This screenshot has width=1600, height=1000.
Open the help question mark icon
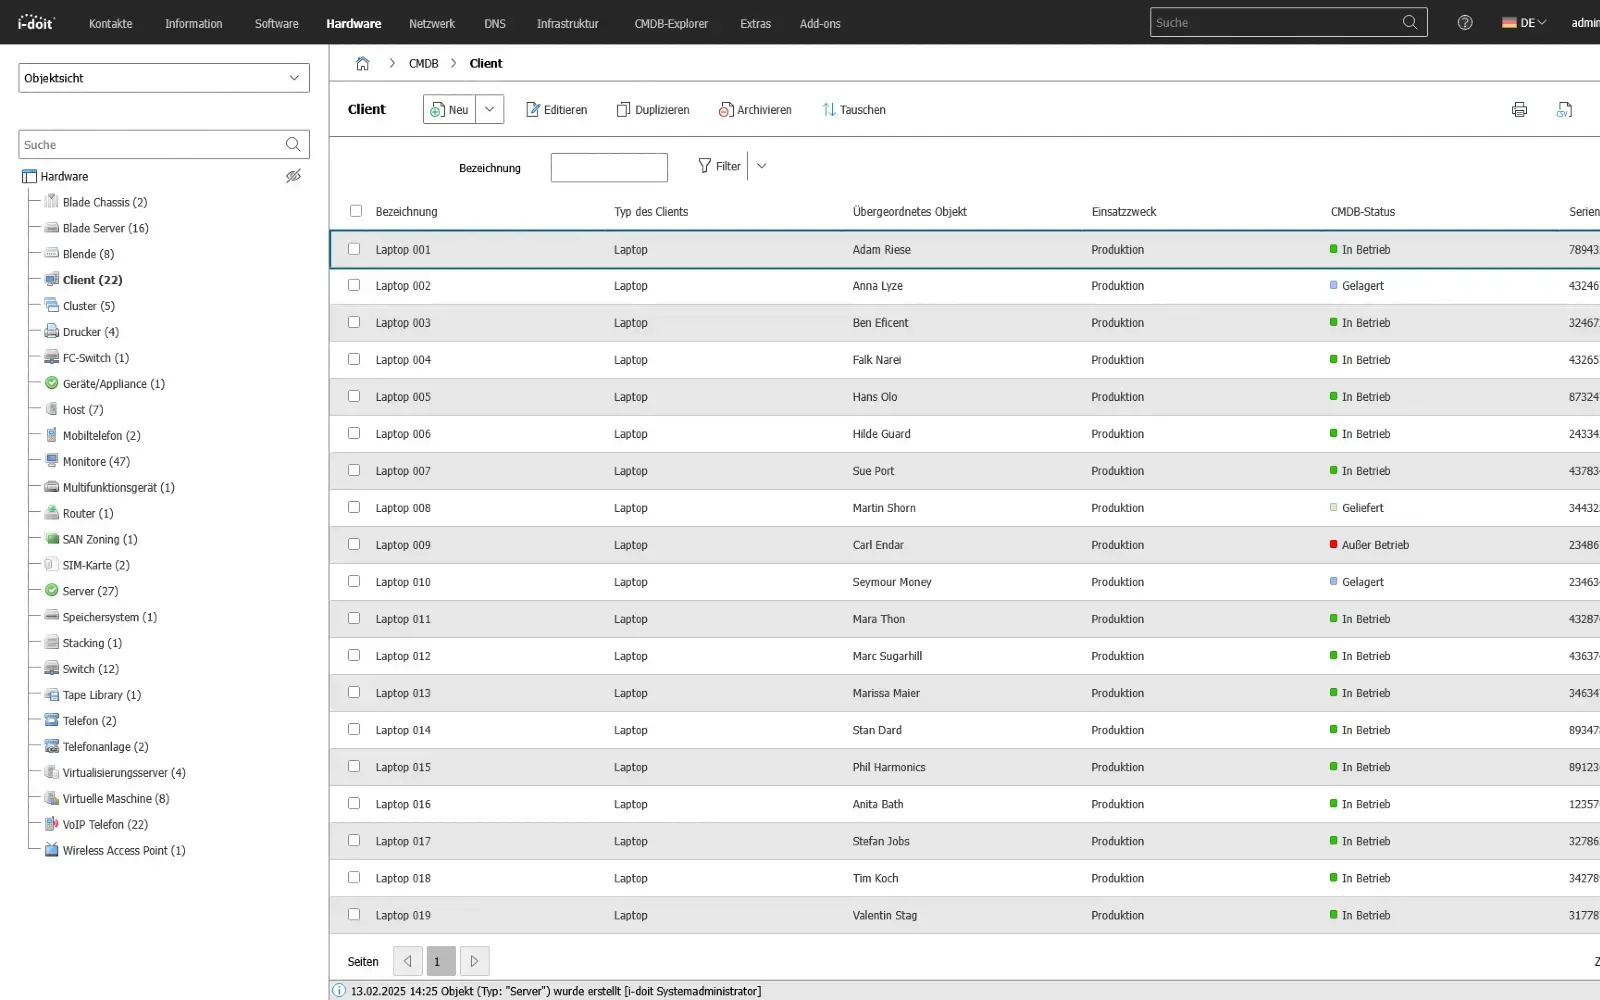(1464, 22)
